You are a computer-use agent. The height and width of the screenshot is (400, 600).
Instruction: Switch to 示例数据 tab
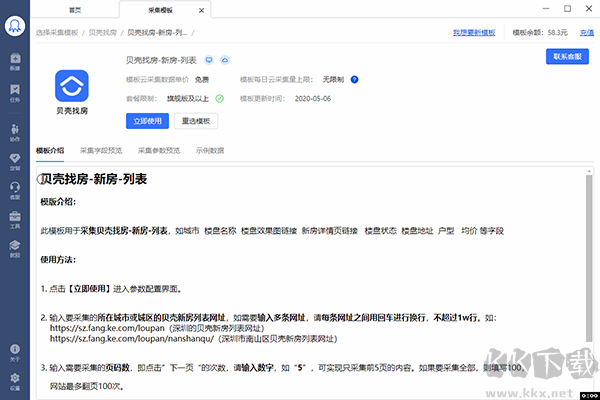click(210, 150)
